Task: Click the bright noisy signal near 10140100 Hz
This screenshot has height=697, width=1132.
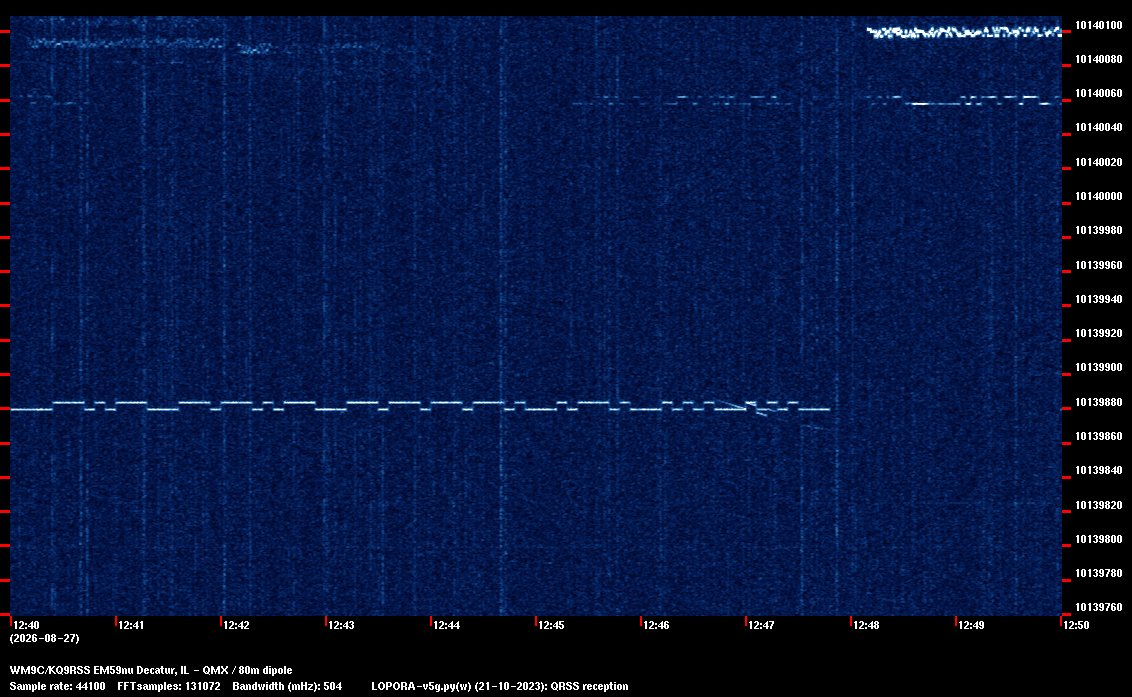Action: click(x=964, y=32)
